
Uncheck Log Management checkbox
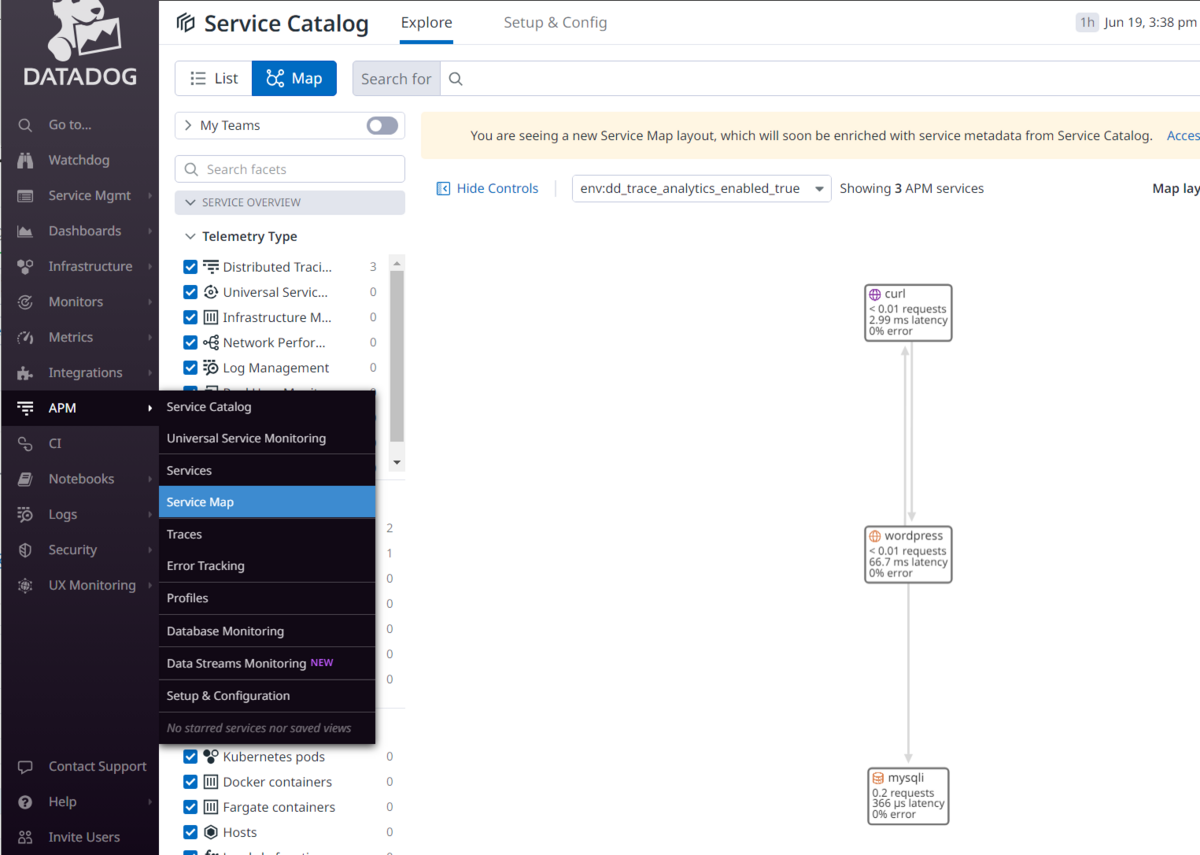190,367
